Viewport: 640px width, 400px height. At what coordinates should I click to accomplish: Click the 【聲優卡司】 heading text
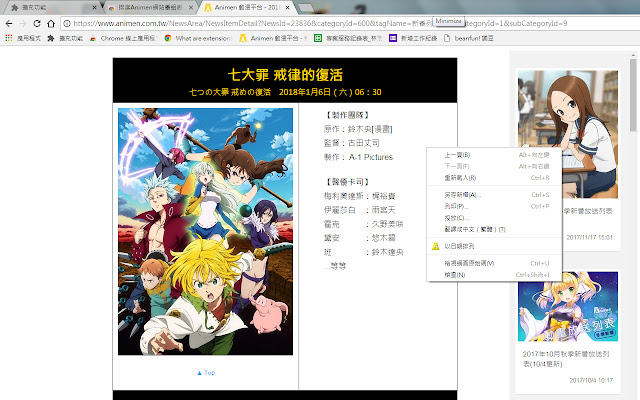(x=347, y=182)
